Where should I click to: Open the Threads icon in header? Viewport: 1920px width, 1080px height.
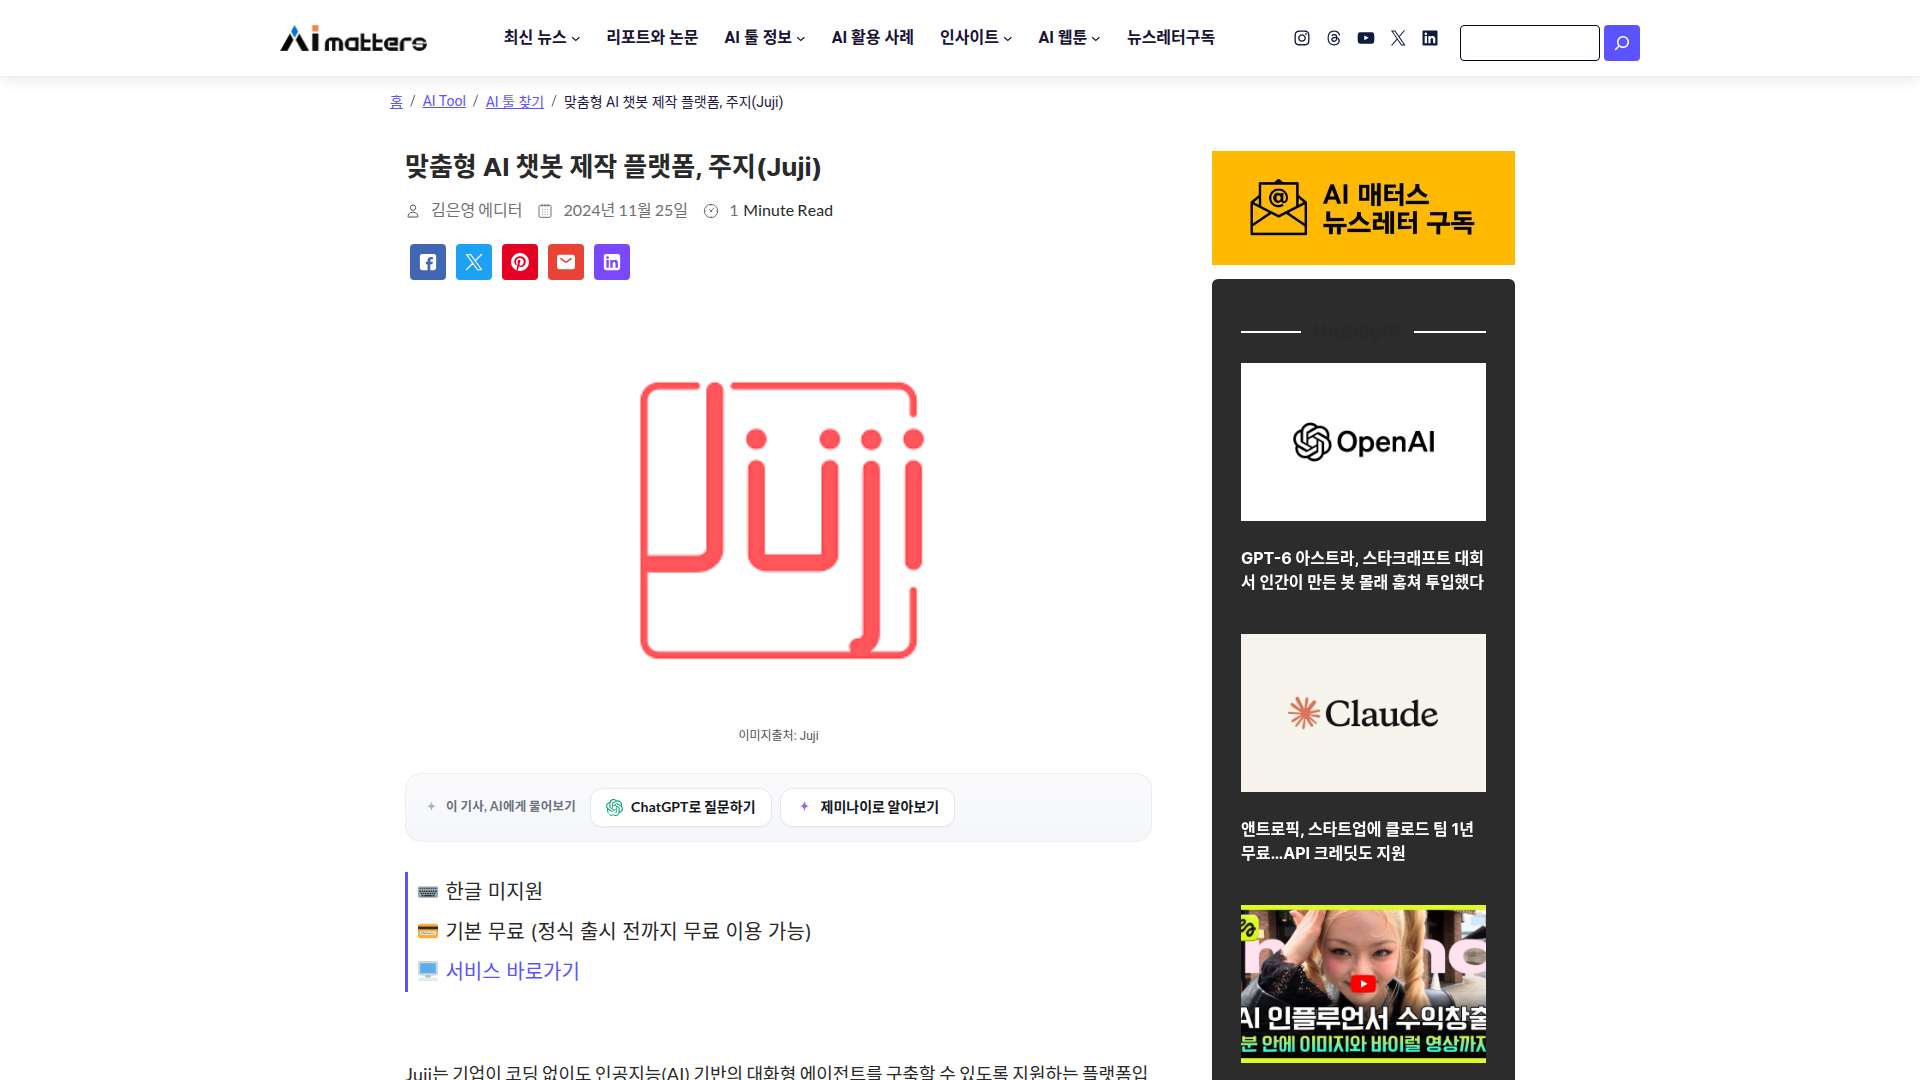1333,38
